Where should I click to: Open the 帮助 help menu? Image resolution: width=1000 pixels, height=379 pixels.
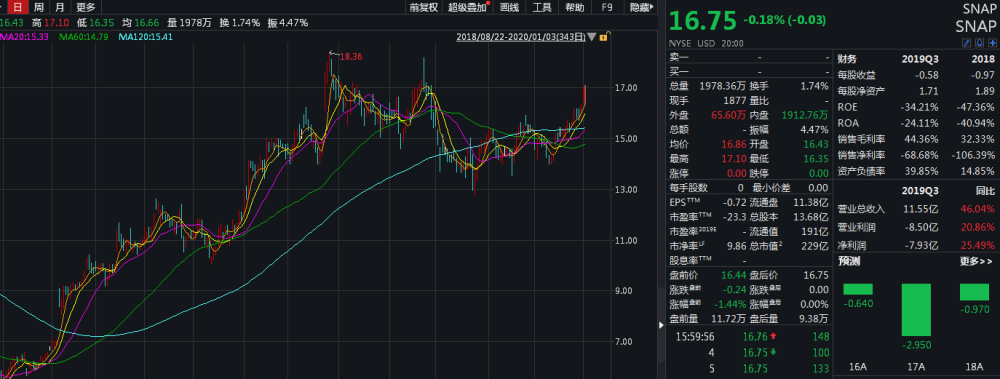click(575, 7)
